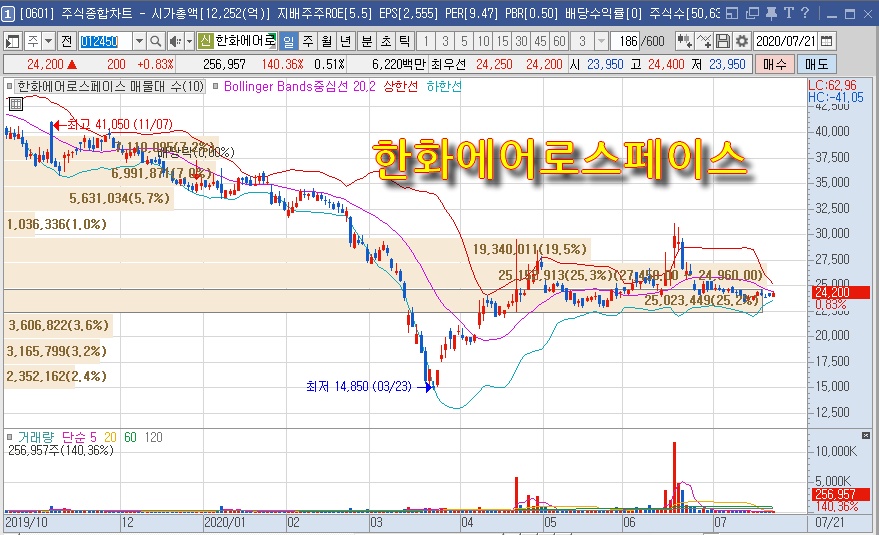Image resolution: width=879 pixels, height=535 pixels.
Task: Pin the window with pushpin icon
Action: coord(771,13)
